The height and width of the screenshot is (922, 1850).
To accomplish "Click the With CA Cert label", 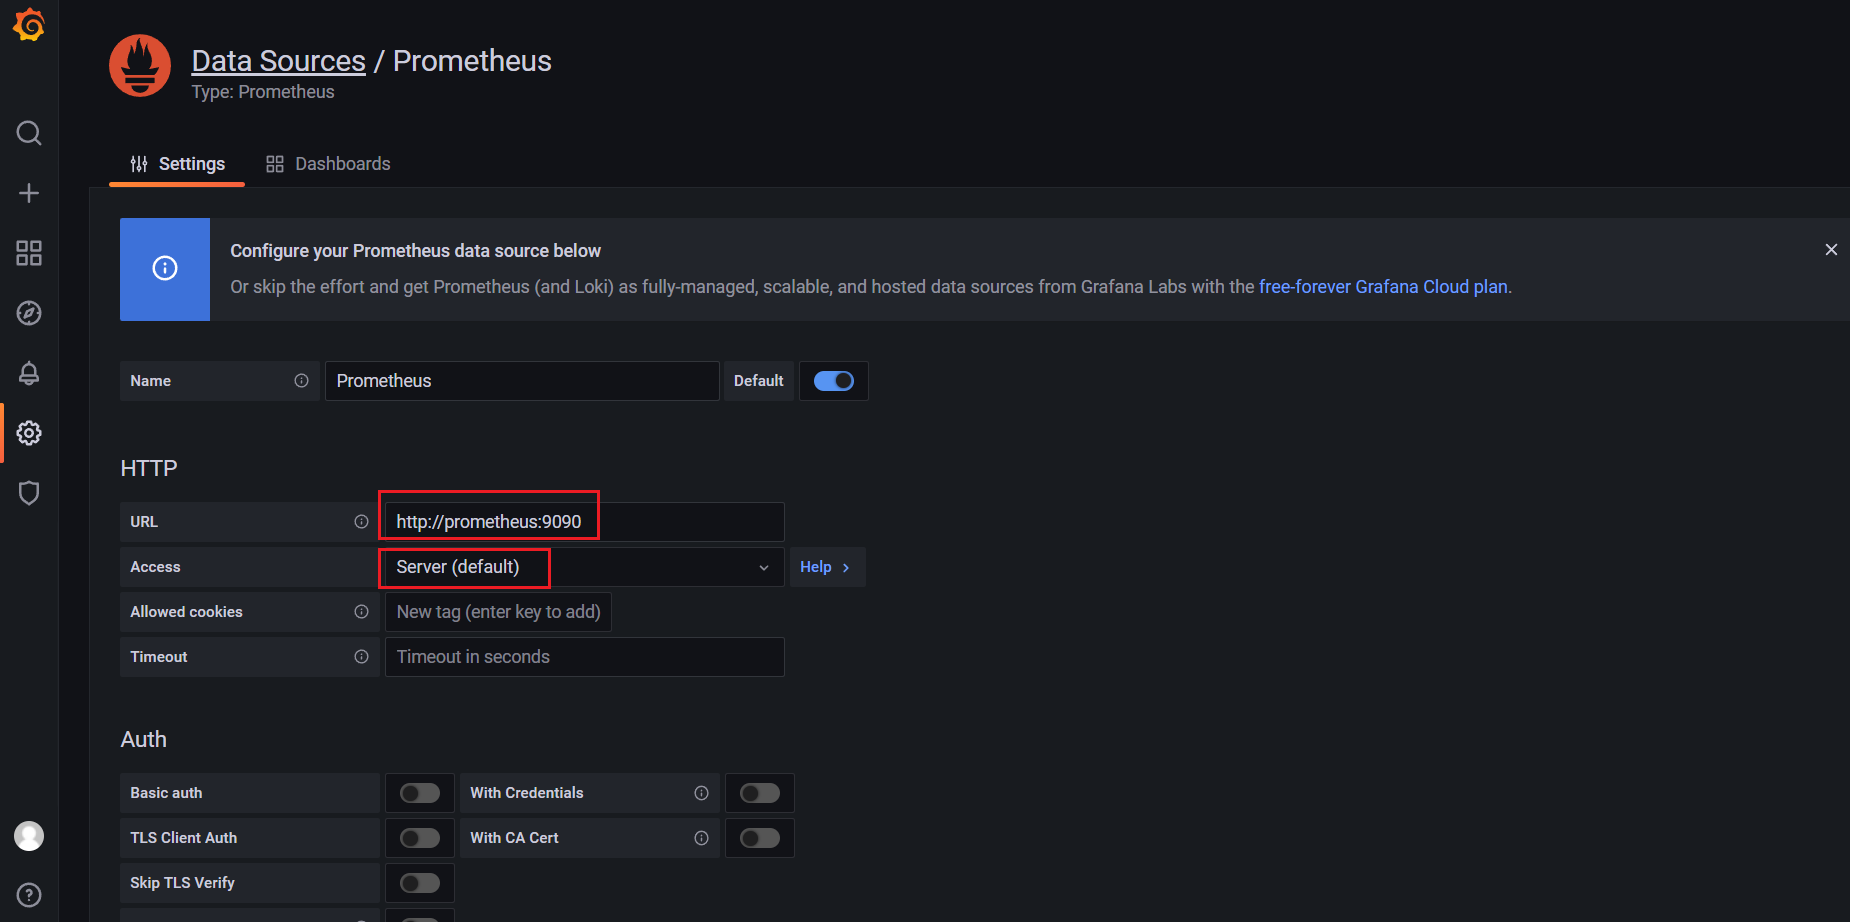I will [514, 838].
